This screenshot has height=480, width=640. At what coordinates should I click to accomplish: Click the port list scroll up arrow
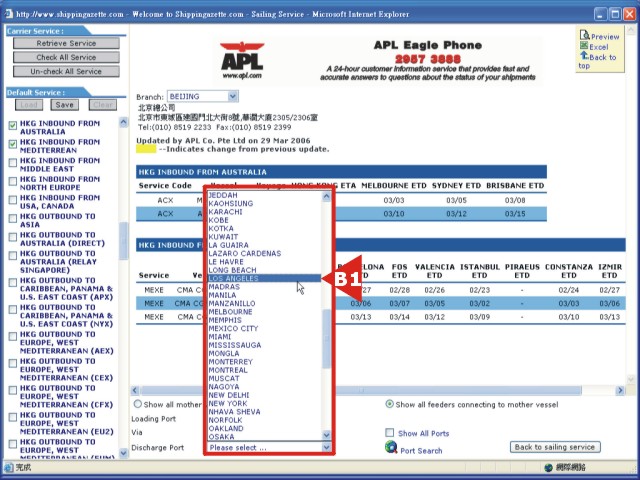(327, 196)
